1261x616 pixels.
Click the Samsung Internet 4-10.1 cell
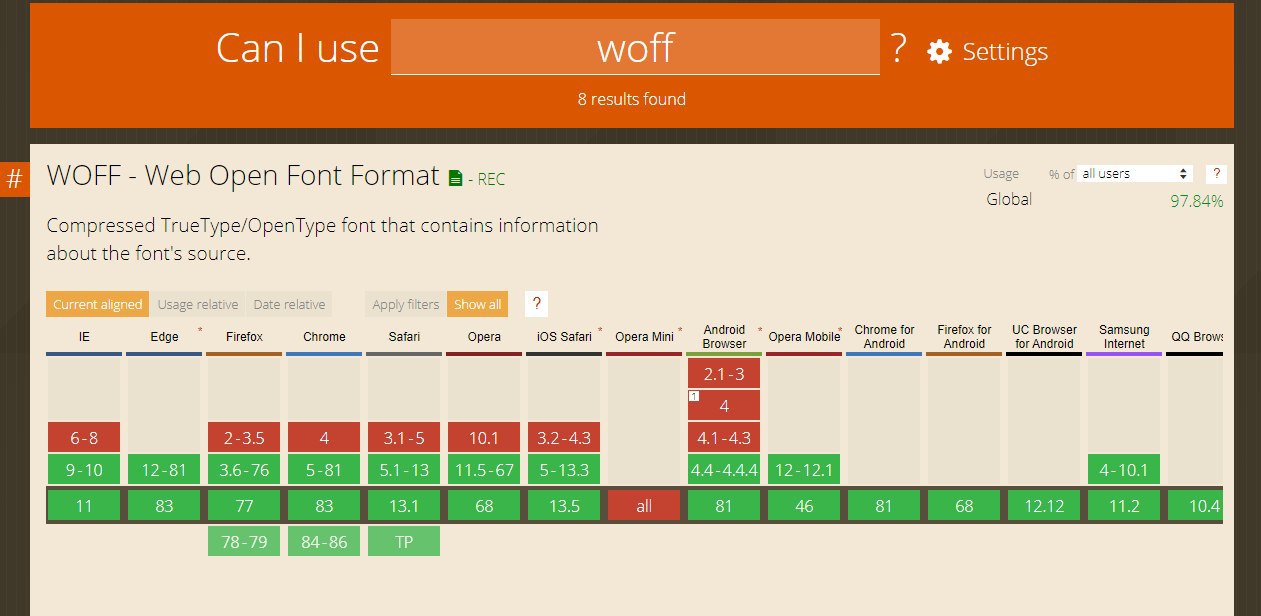click(x=1124, y=469)
